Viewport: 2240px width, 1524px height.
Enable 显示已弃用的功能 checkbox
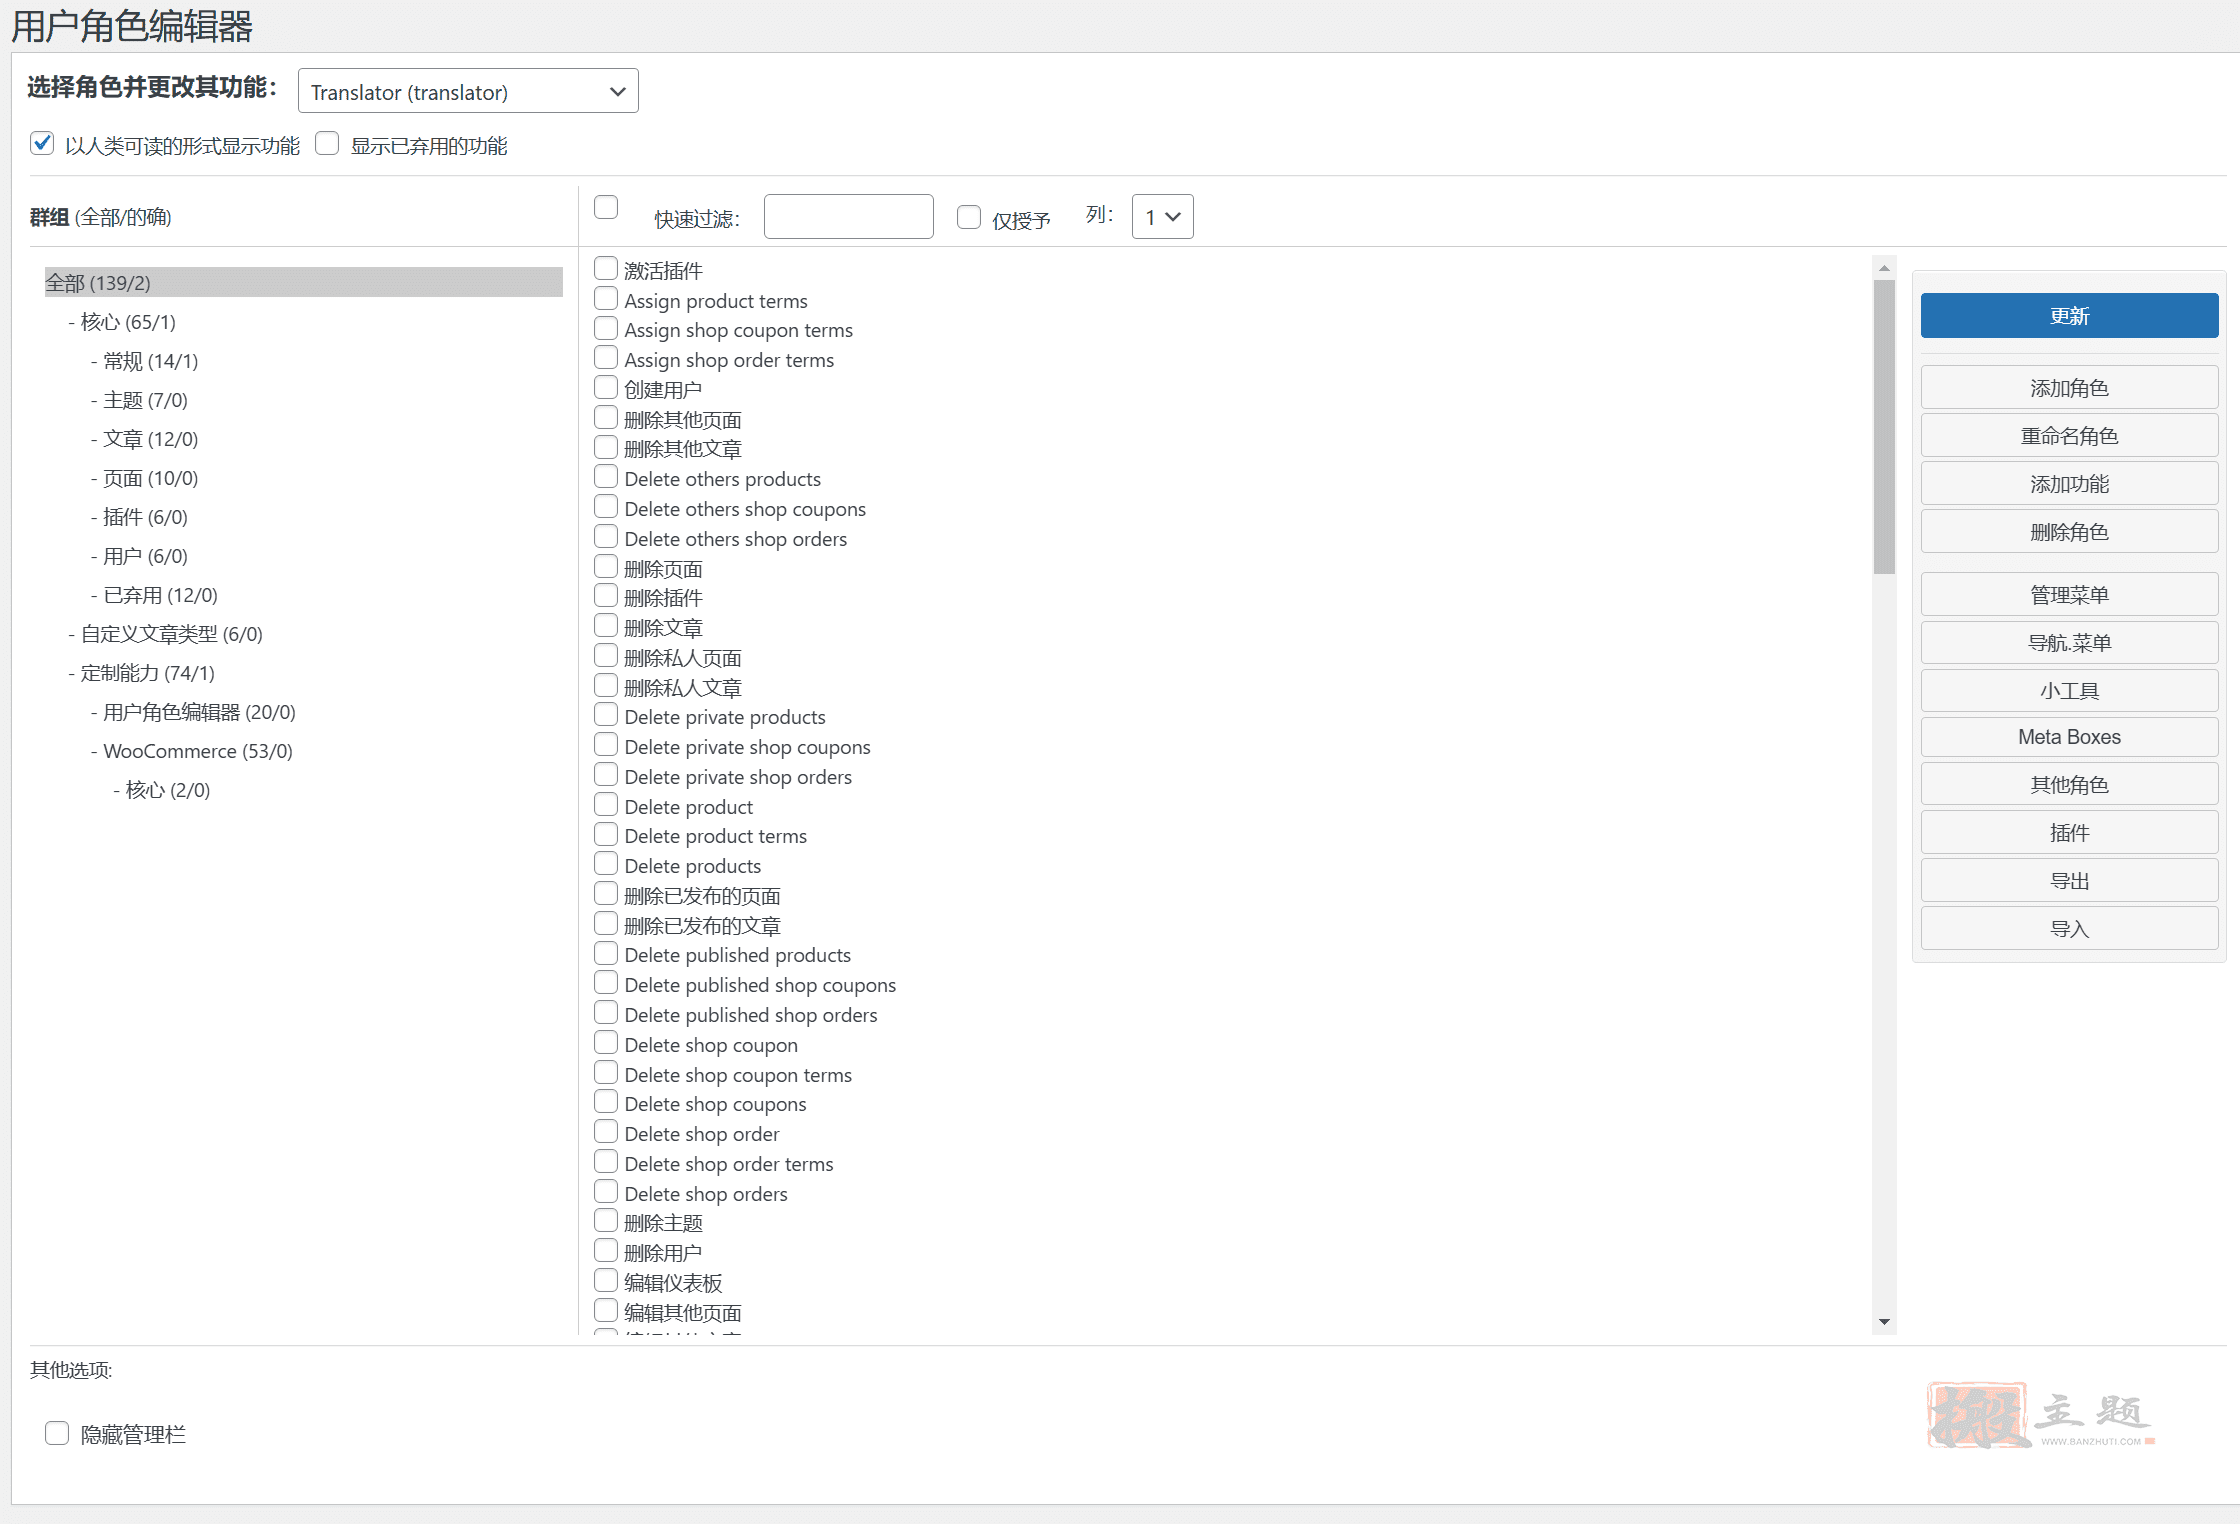(x=327, y=143)
